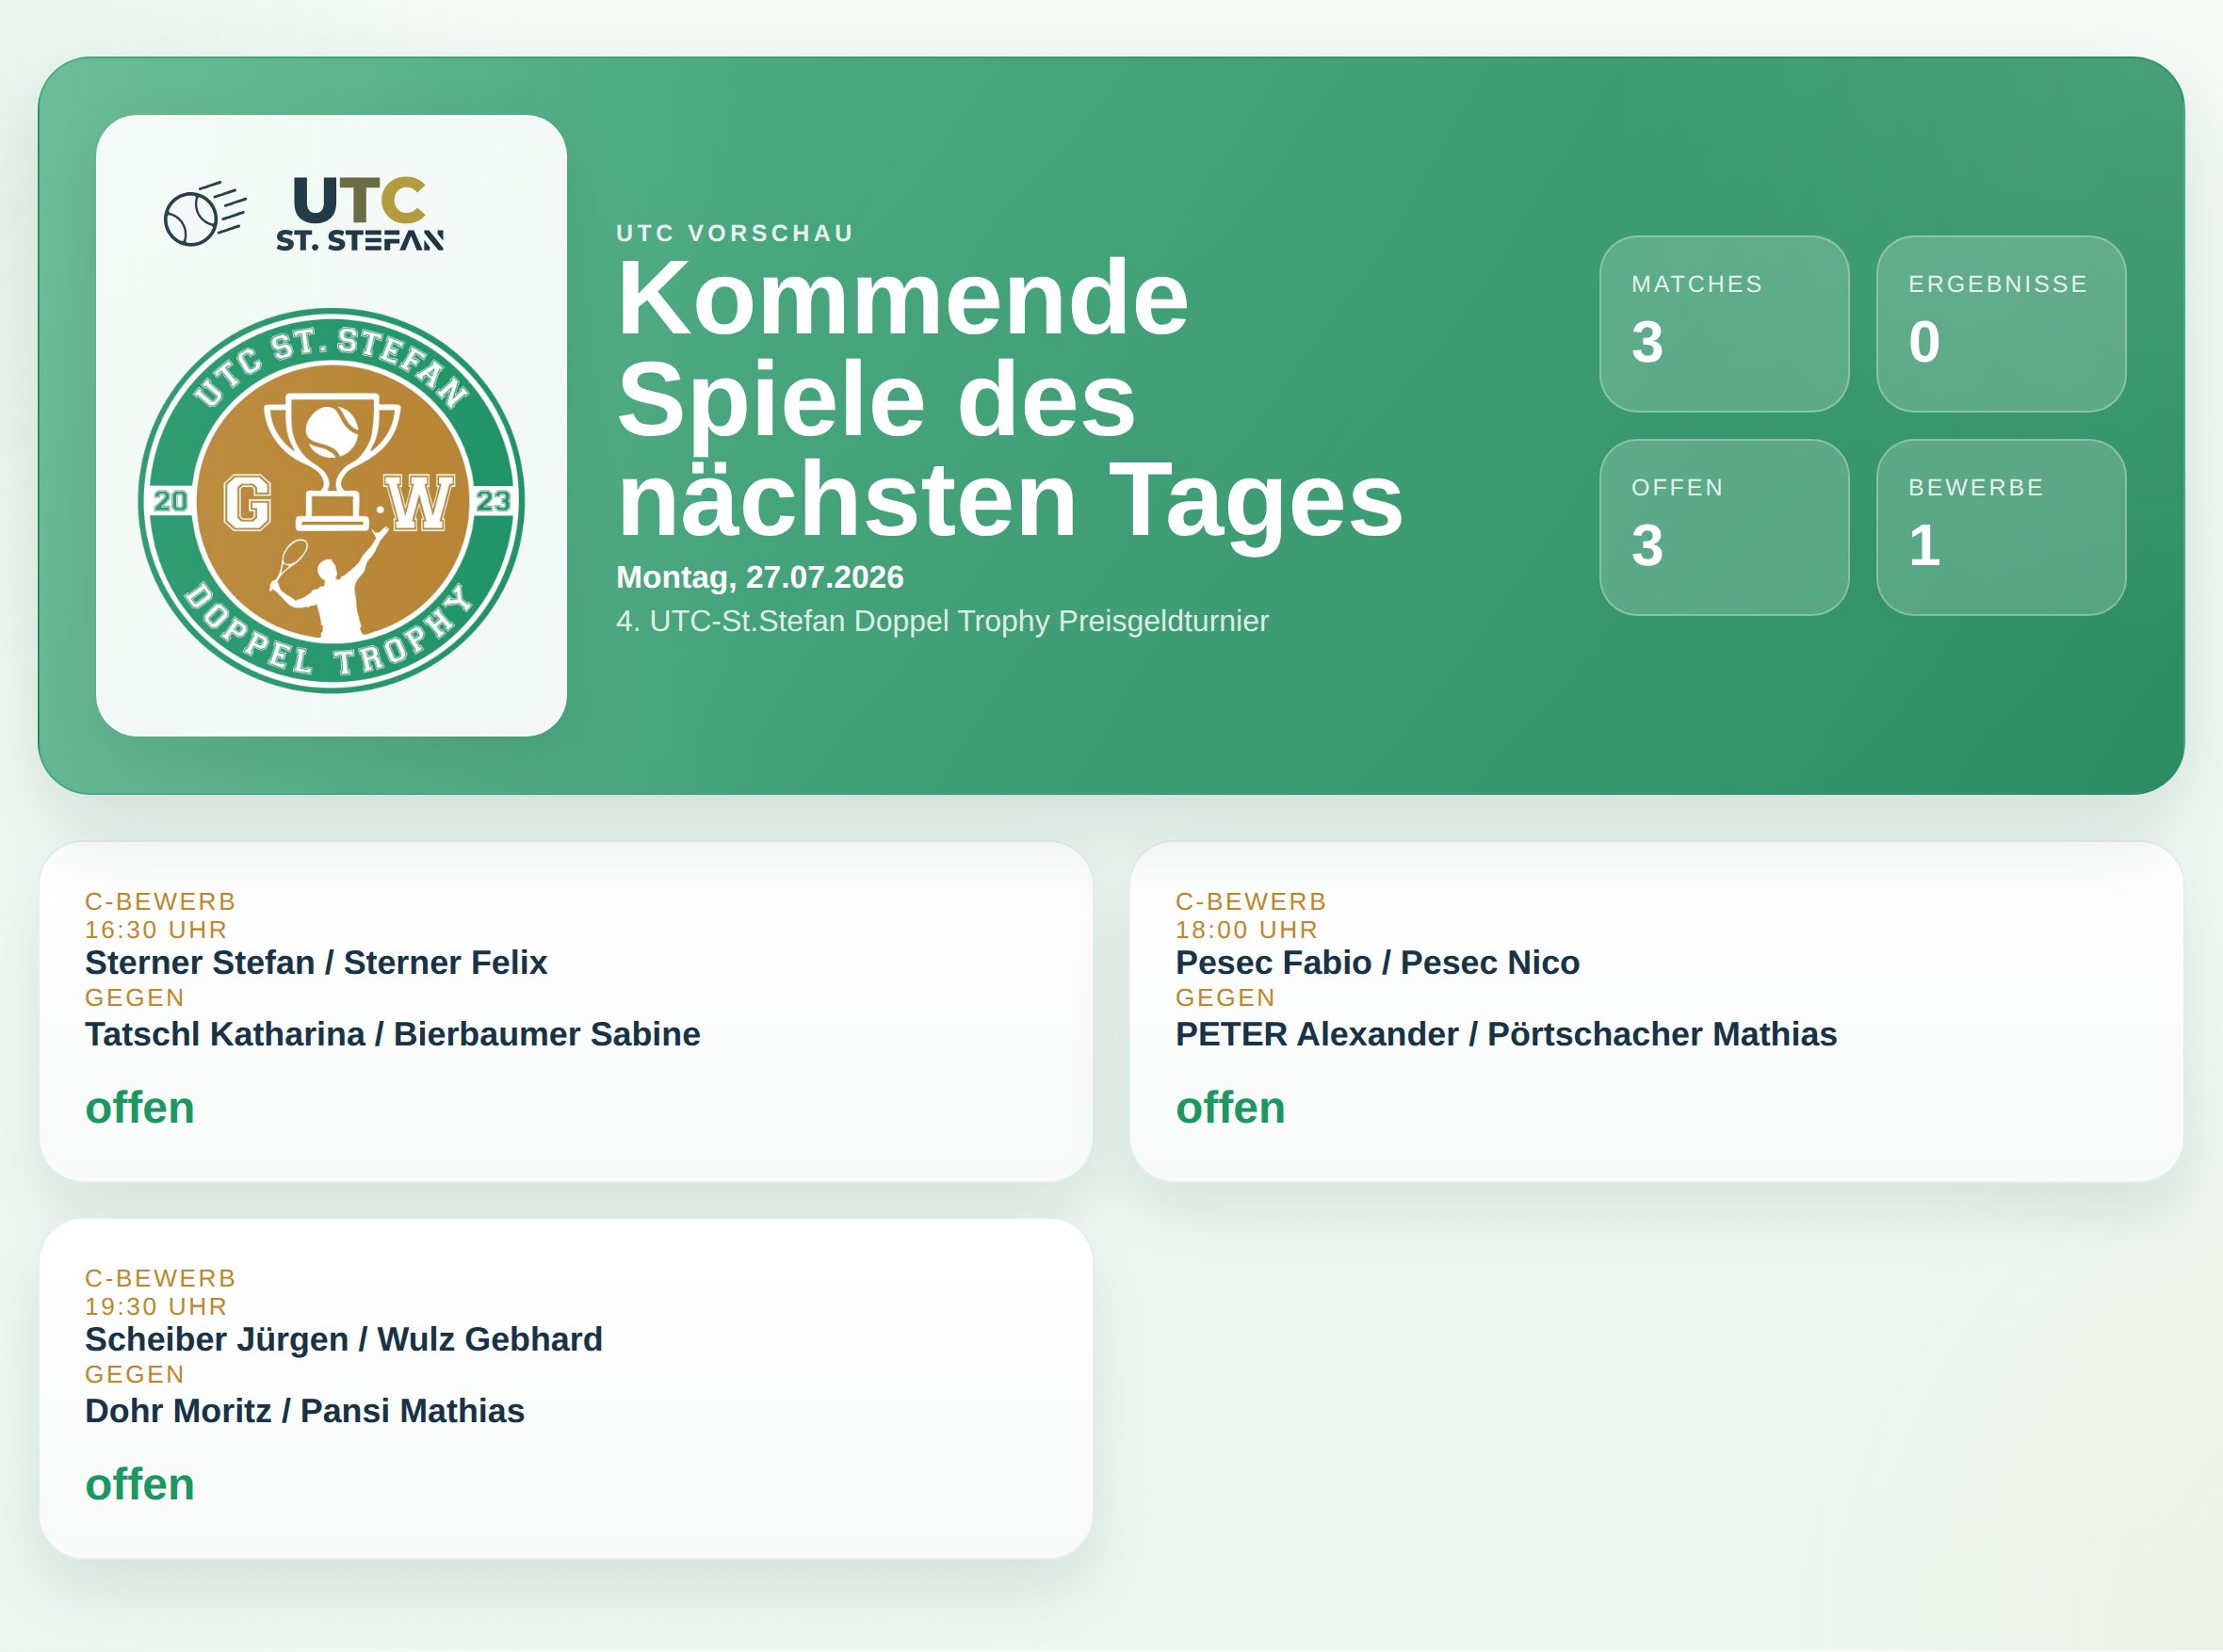Image resolution: width=2223 pixels, height=1652 pixels.
Task: Select the Offen stat tile
Action: coord(1724,527)
